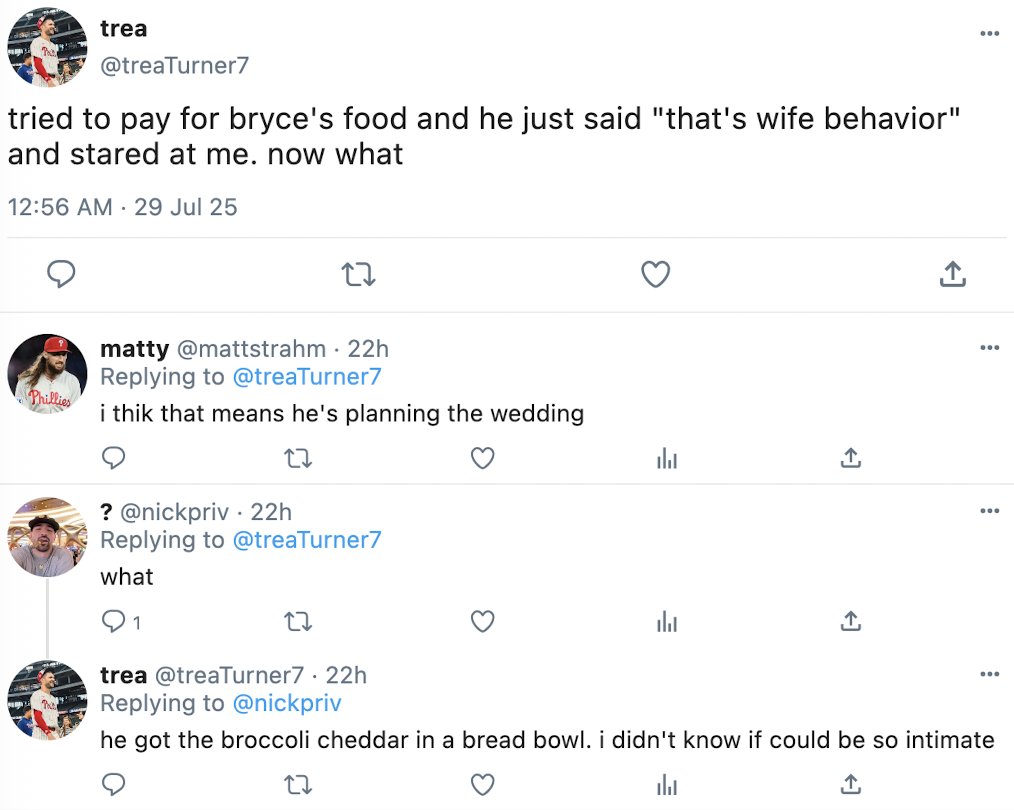1014x810 pixels.
Task: View analytics for matty's reply
Action: (x=666, y=458)
